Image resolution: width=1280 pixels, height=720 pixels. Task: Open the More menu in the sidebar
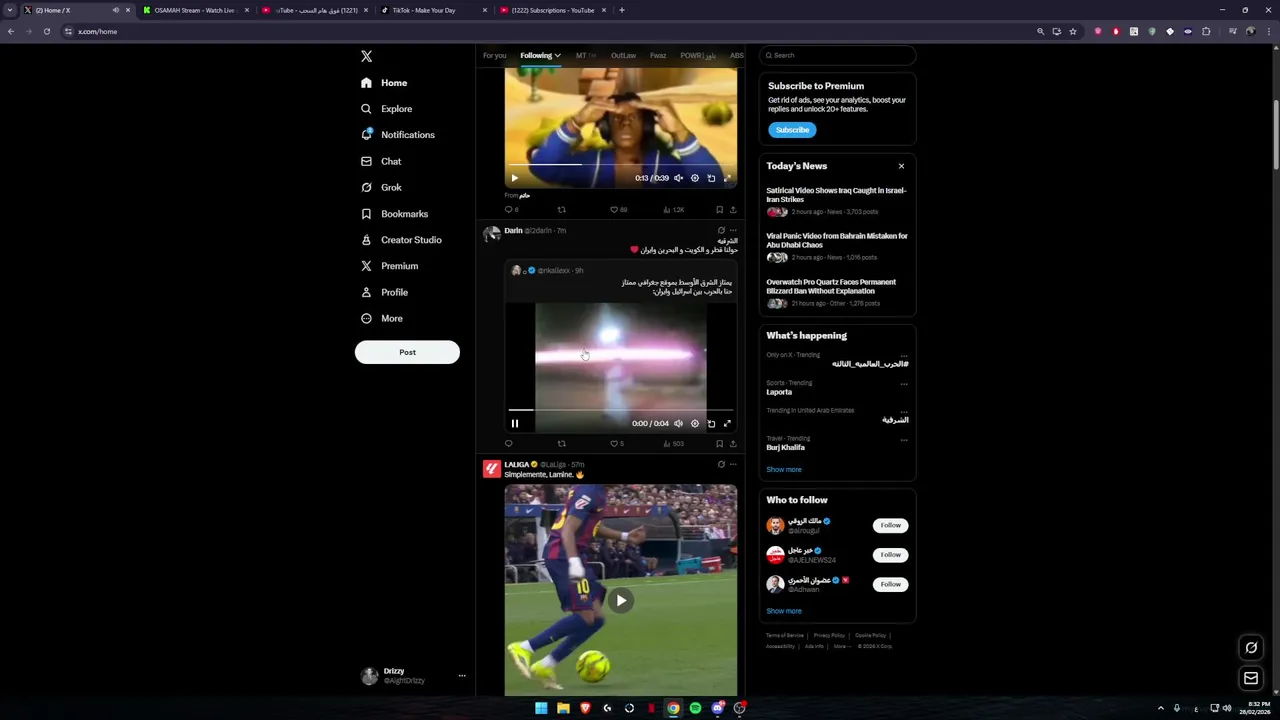[x=382, y=318]
